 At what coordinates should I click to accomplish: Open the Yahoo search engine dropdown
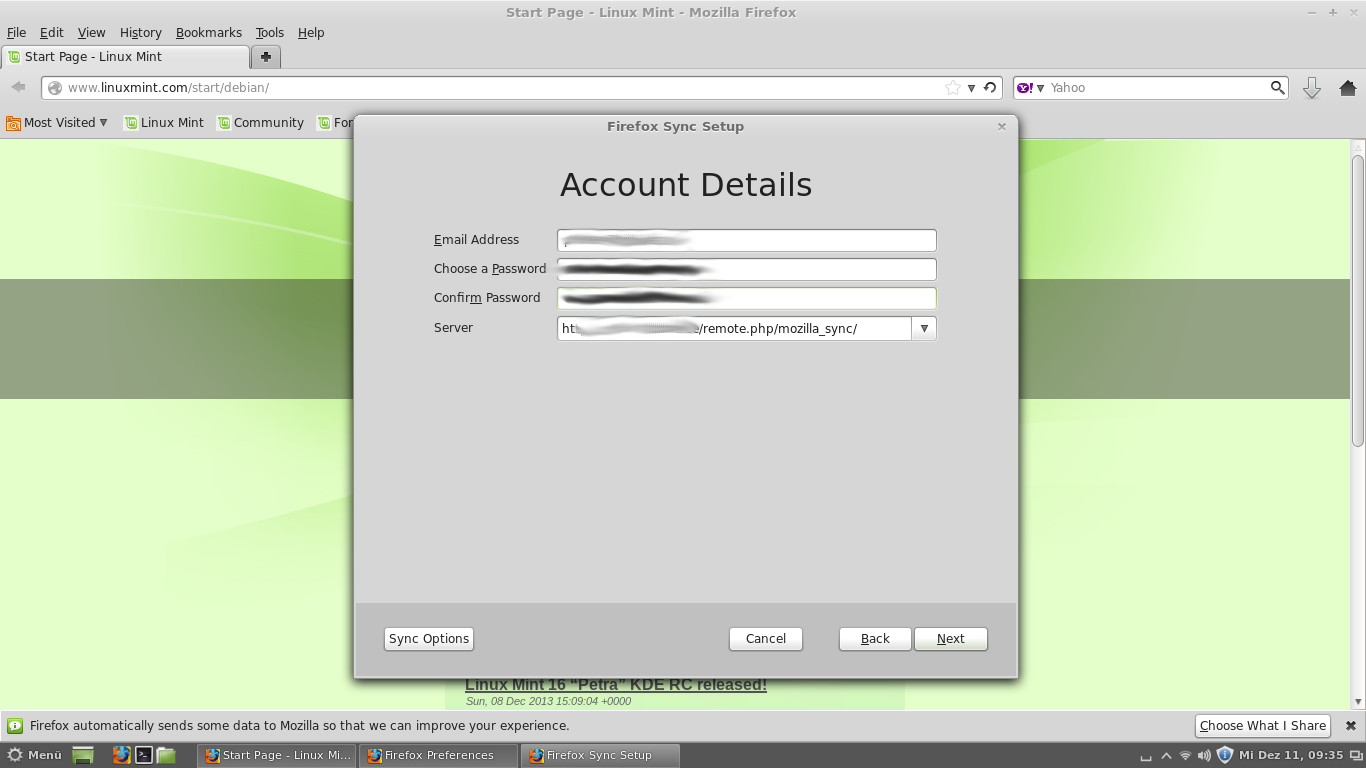(x=1030, y=88)
